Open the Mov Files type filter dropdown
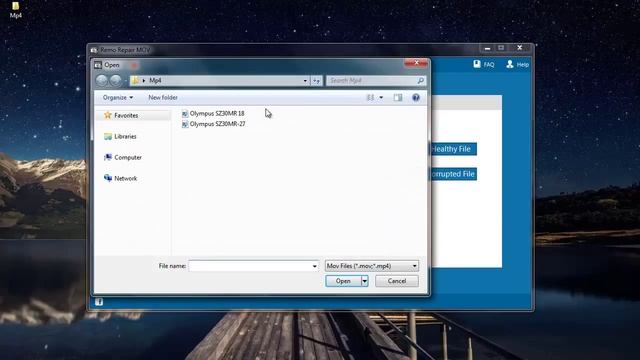This screenshot has height=360, width=640. pos(371,266)
